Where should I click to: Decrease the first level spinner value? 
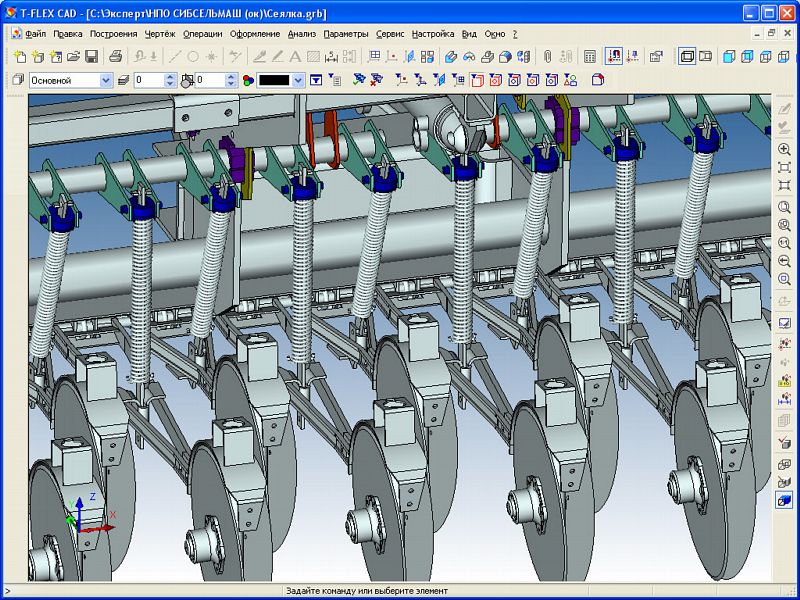point(170,84)
